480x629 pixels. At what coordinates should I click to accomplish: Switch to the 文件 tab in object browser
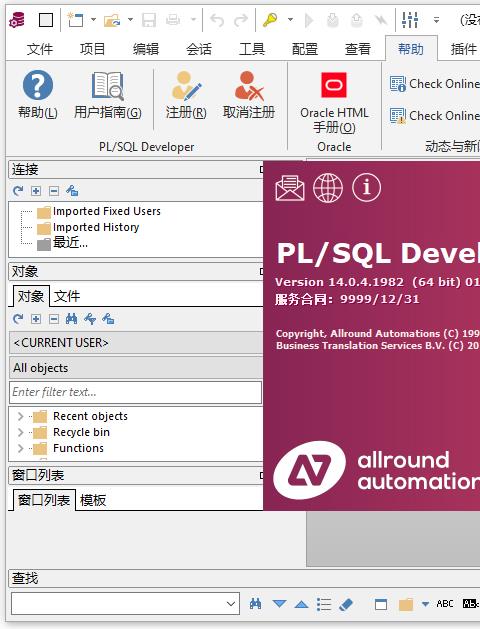click(67, 296)
